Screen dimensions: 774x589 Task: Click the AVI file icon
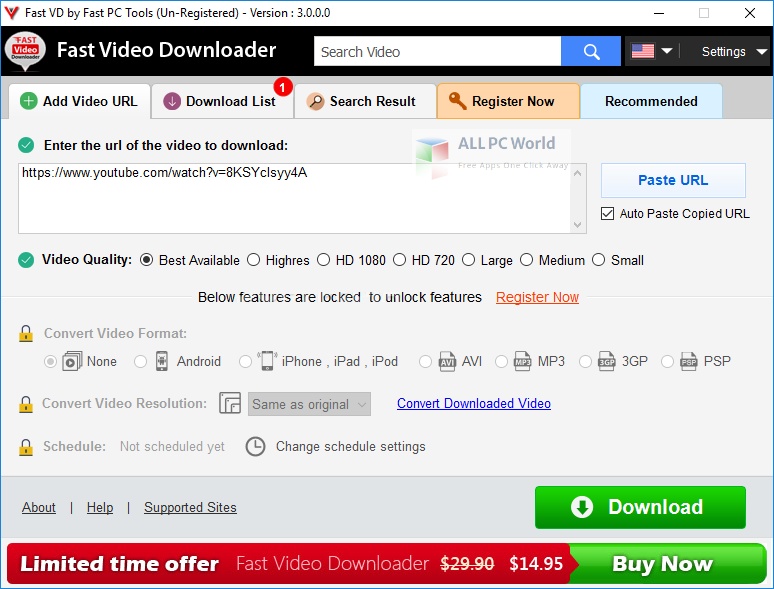point(447,361)
